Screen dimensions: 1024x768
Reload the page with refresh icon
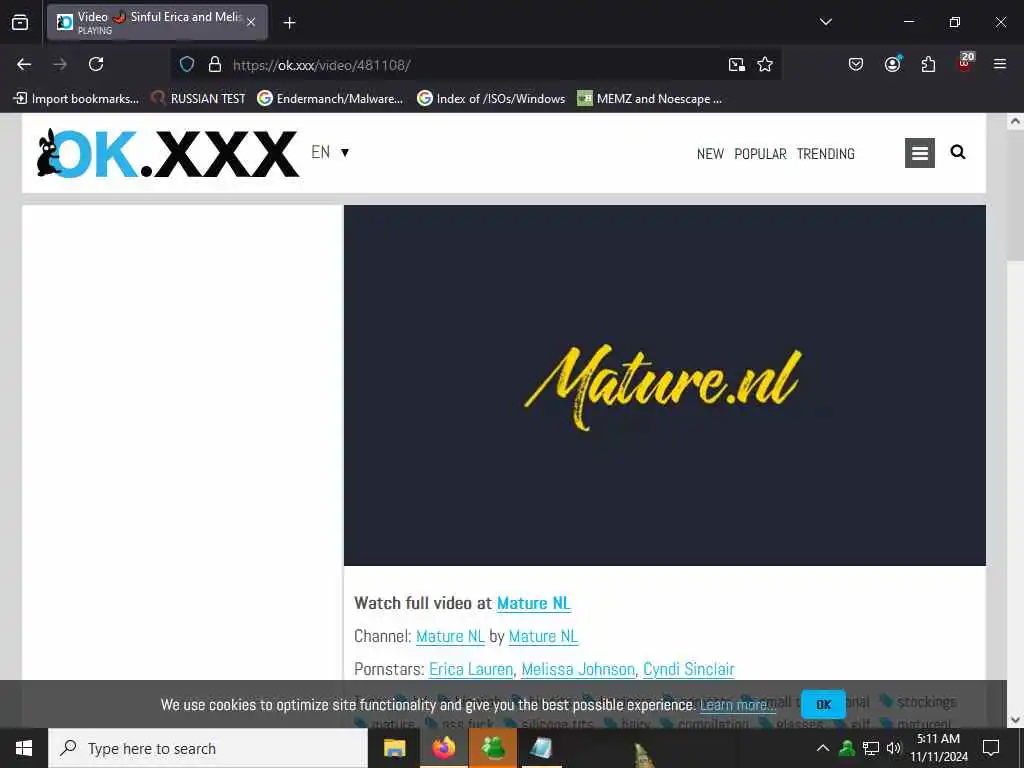pyautogui.click(x=96, y=64)
